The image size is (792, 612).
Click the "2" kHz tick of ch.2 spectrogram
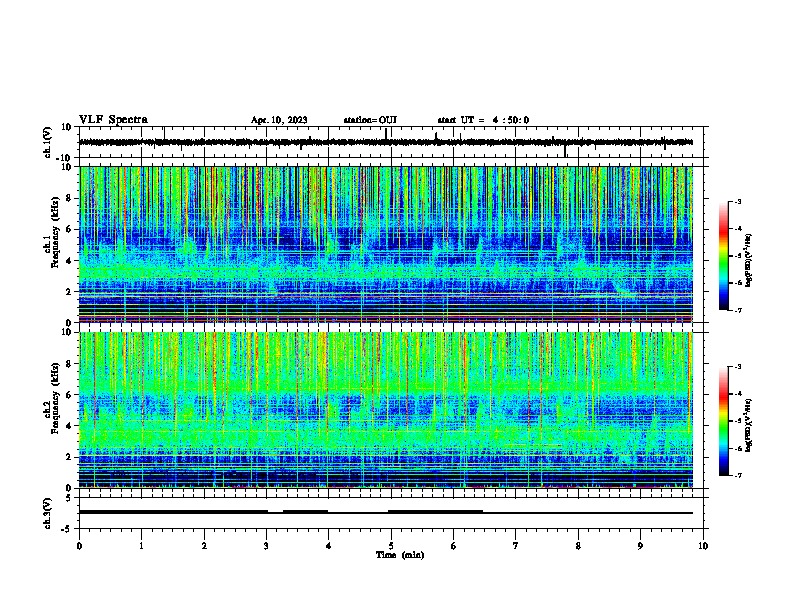click(69, 457)
